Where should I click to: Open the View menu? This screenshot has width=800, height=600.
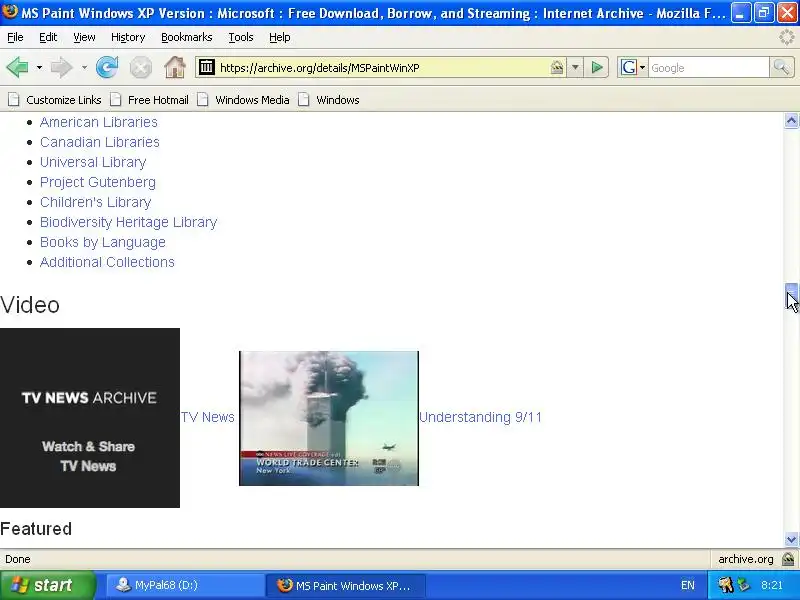(x=84, y=37)
